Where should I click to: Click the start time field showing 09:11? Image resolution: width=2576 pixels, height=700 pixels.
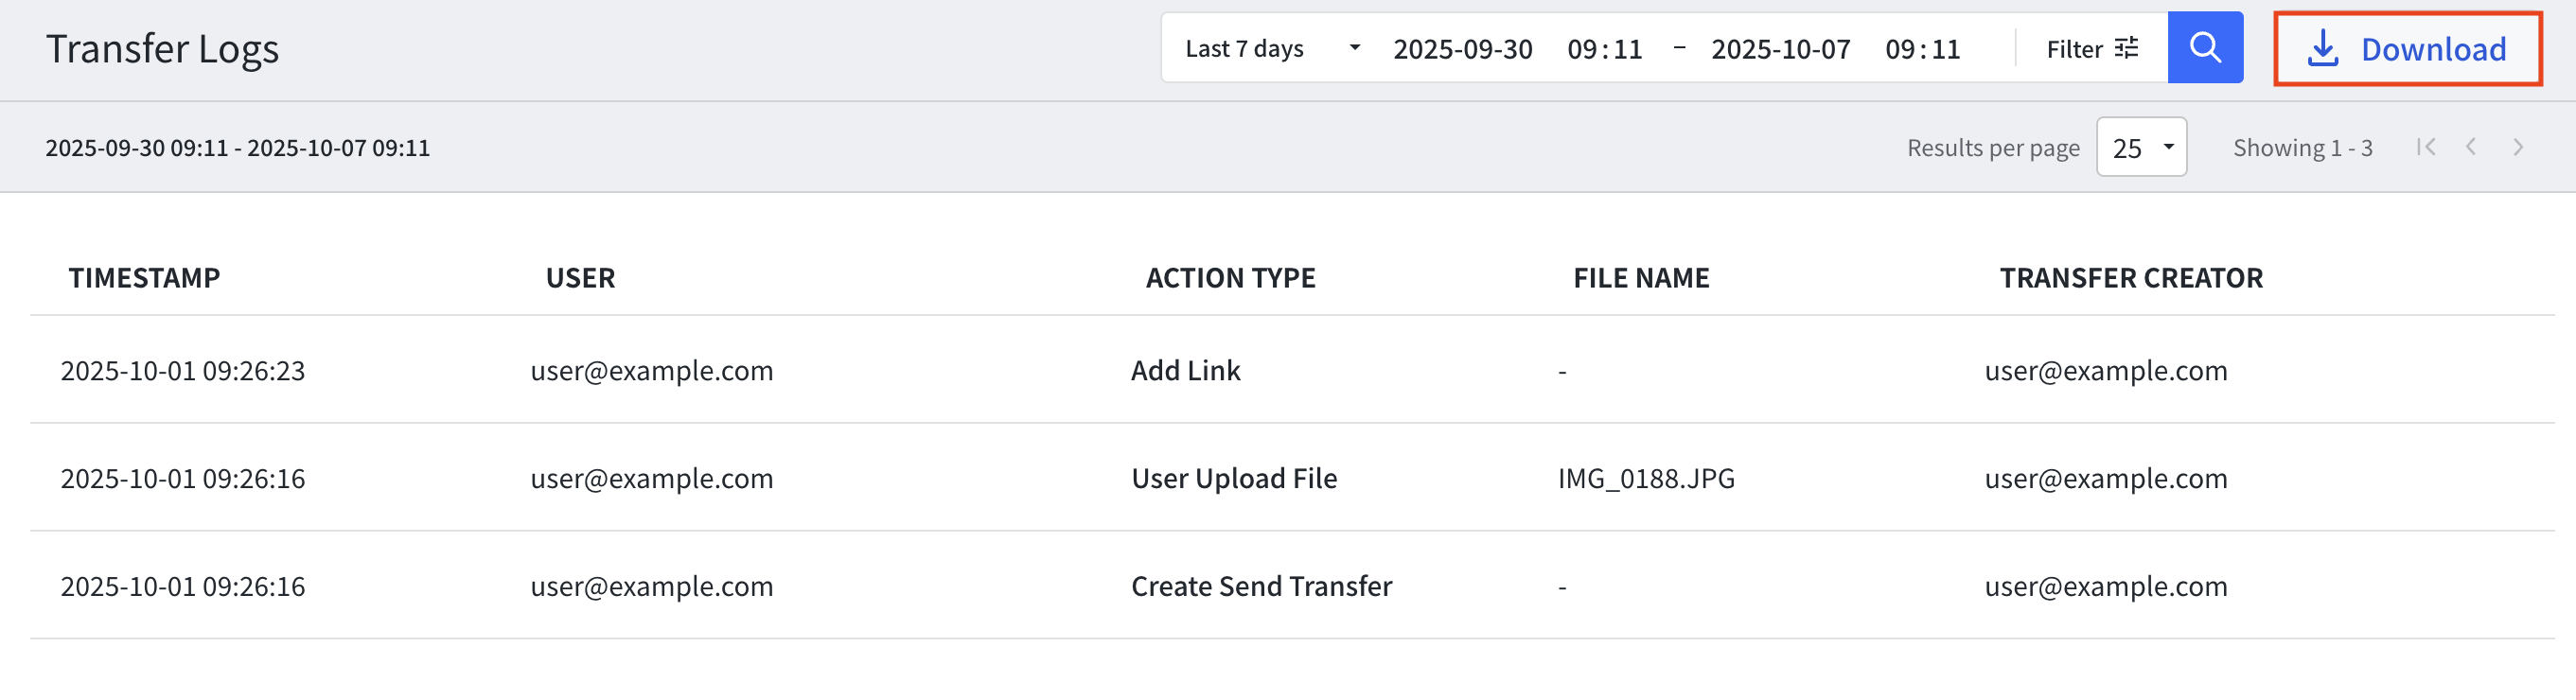click(x=1605, y=48)
